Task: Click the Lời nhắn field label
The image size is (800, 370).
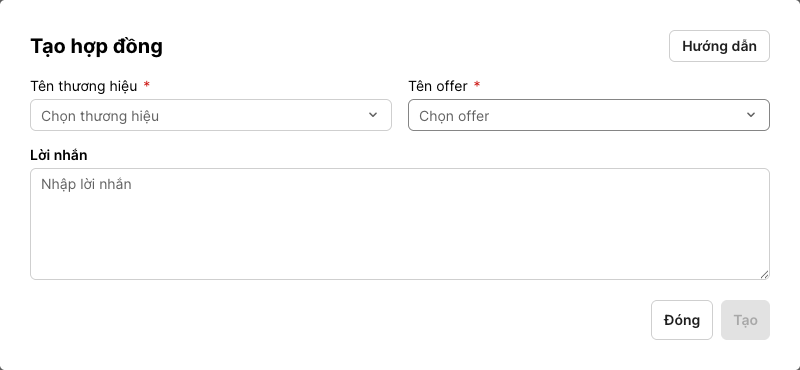Action: [x=59, y=155]
